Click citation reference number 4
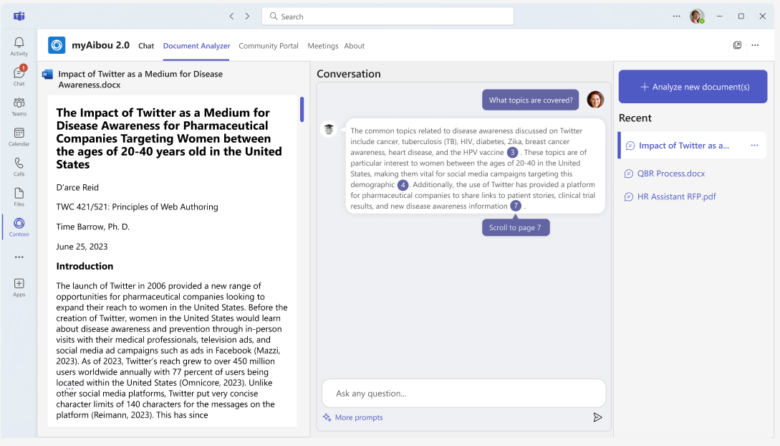Viewport: 780px width, 446px height. 403,185
